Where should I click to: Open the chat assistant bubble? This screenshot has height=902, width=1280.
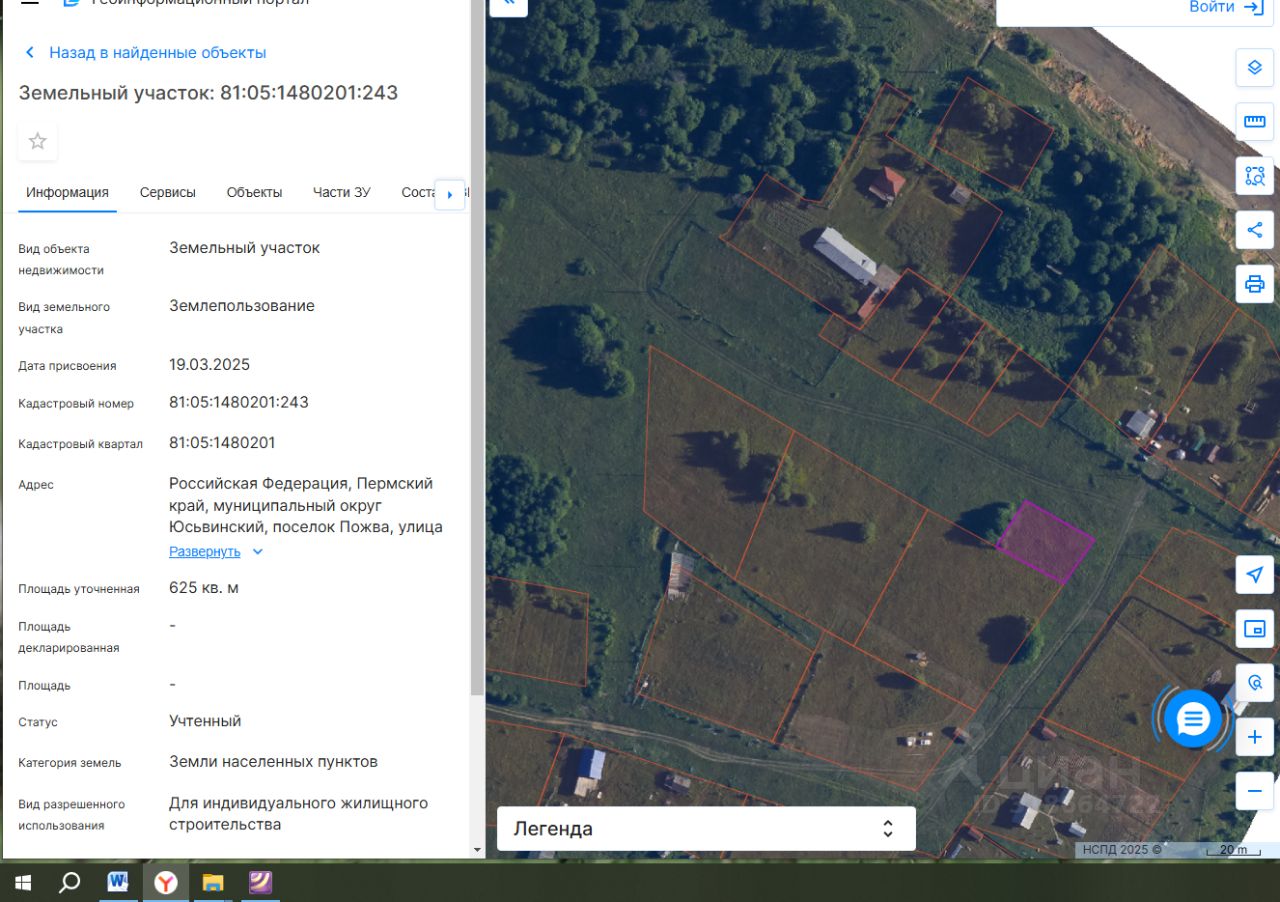(x=1193, y=718)
